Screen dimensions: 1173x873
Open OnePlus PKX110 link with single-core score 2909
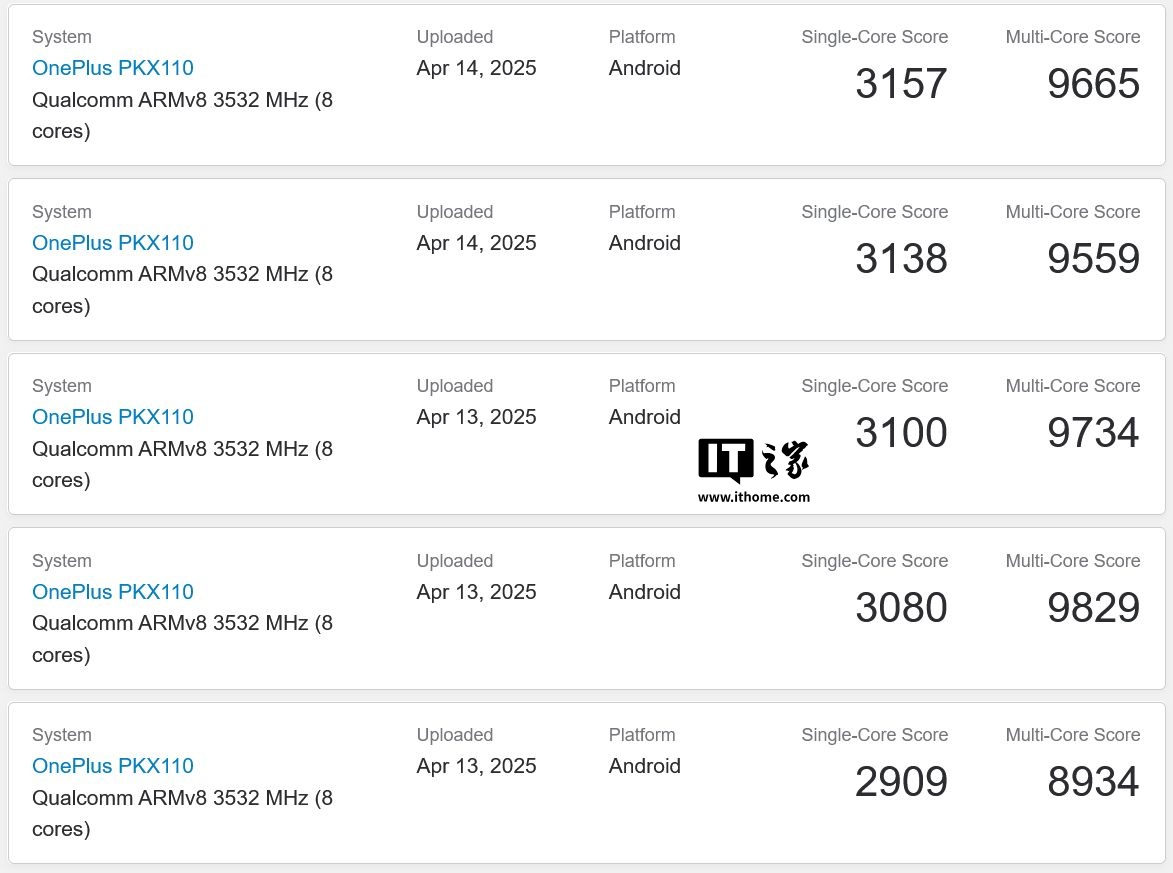point(113,766)
